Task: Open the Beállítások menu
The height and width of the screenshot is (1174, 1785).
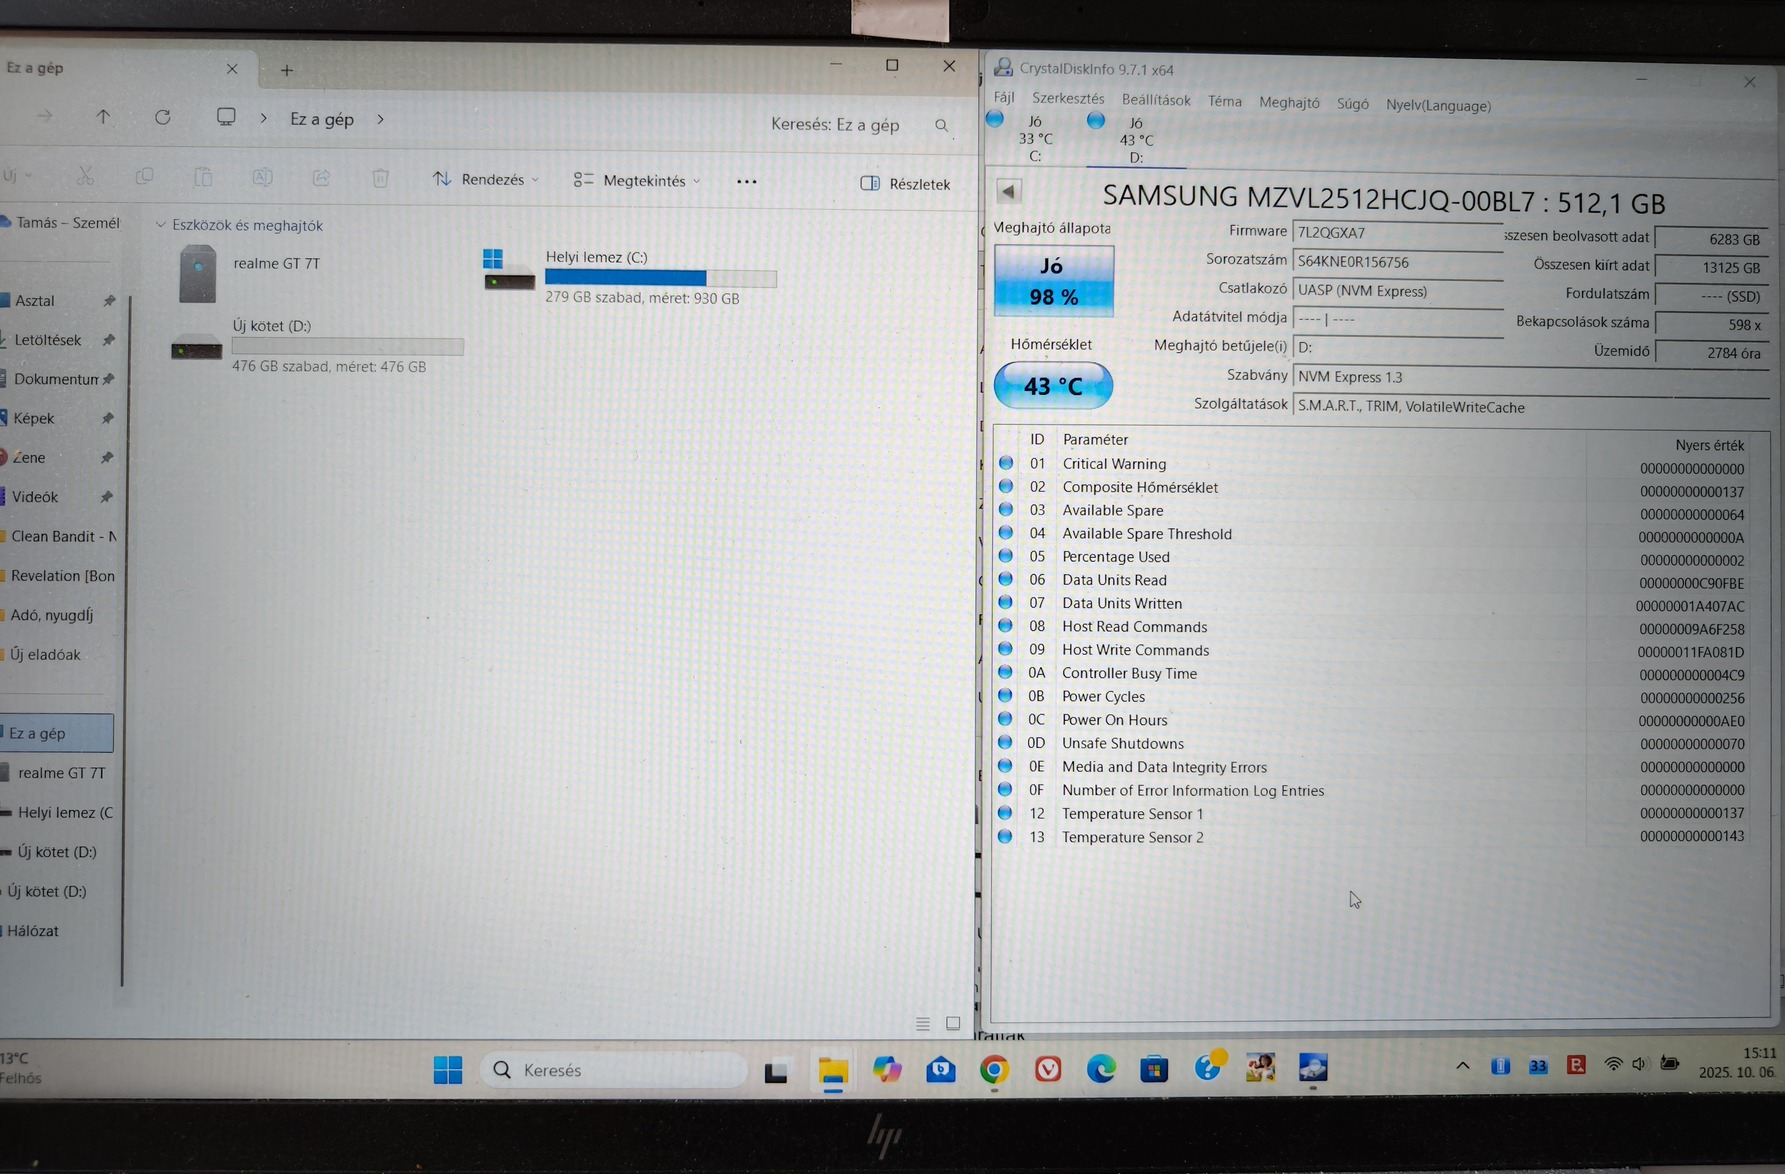Action: point(1156,100)
